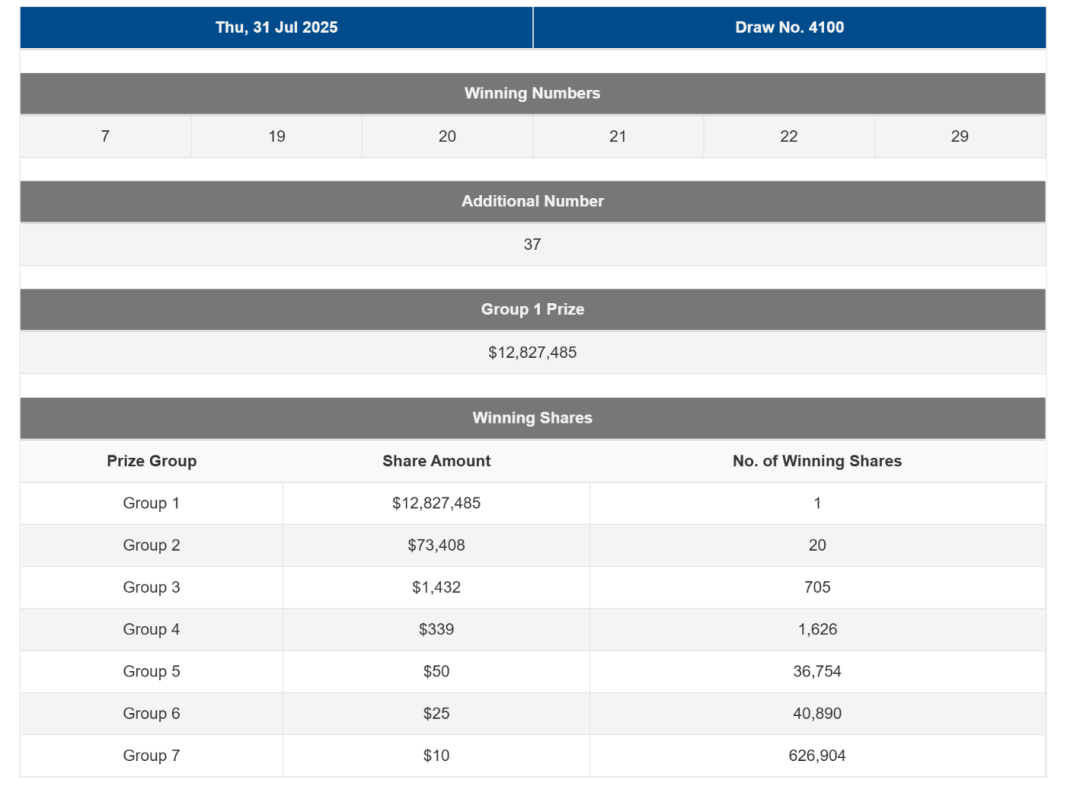Select winning number 19
Screen dimensions: 1080x809
276,136
